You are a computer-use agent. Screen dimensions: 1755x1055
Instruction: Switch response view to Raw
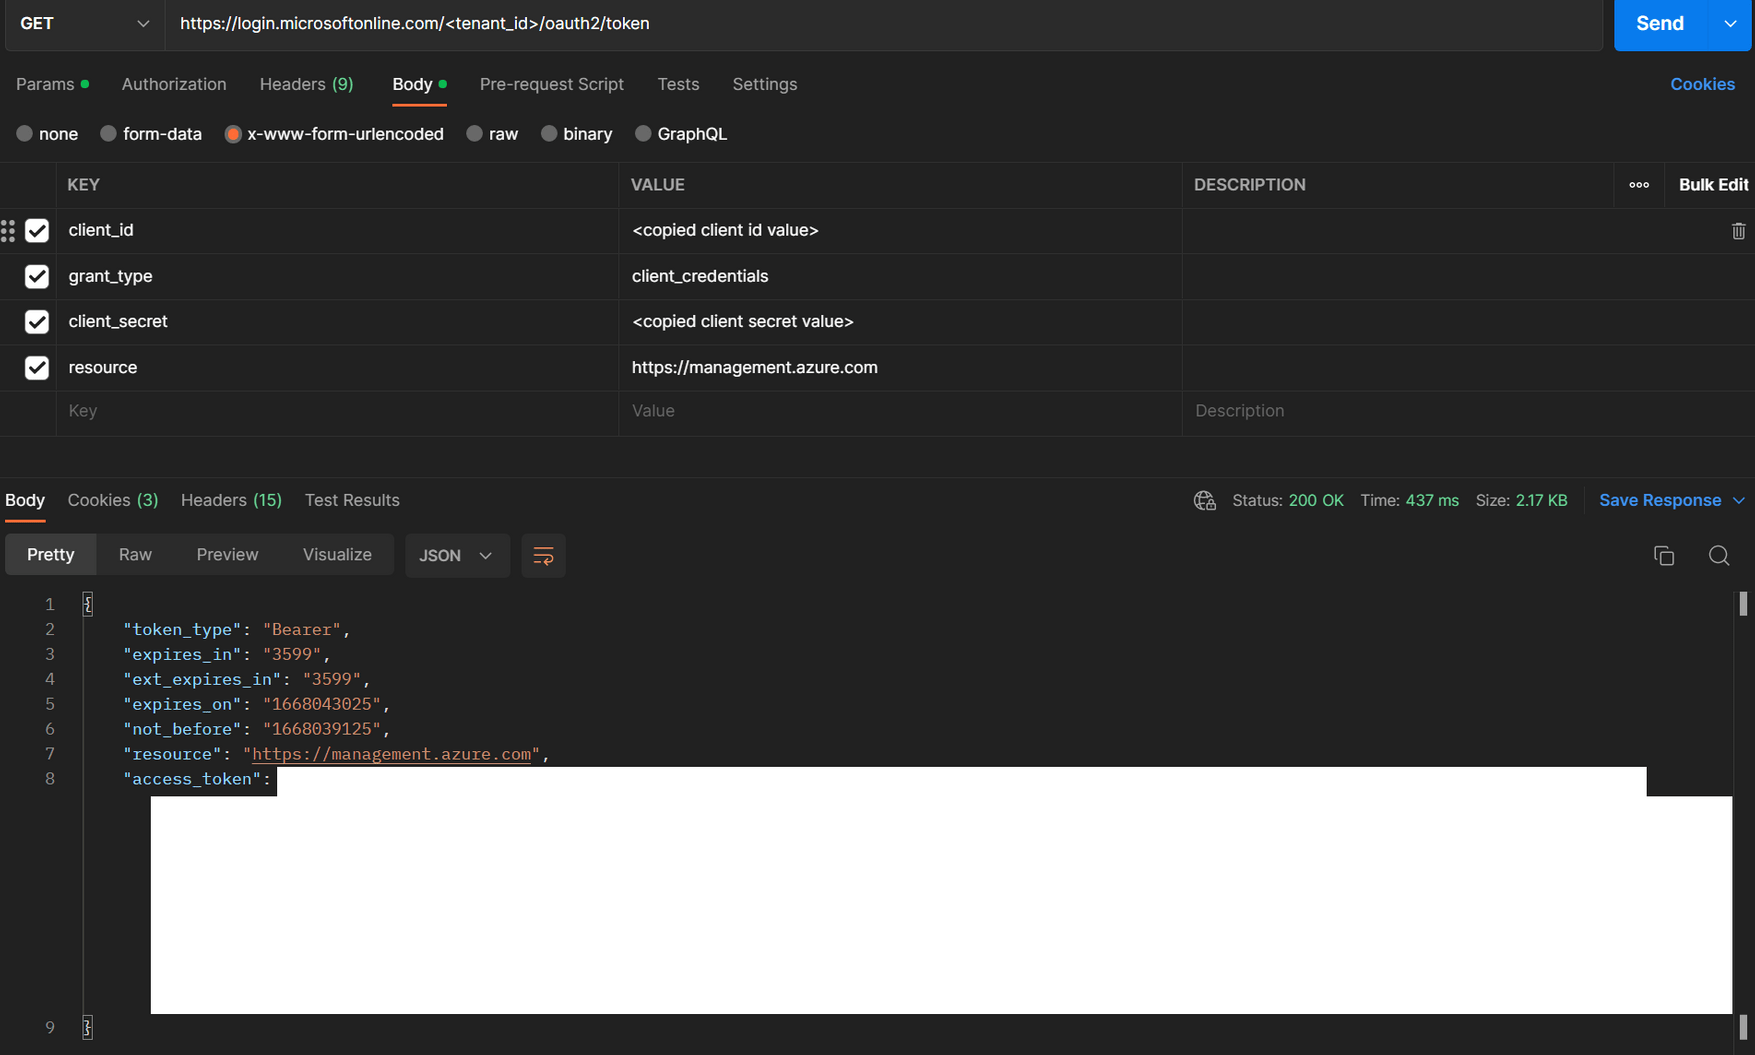pyautogui.click(x=135, y=555)
